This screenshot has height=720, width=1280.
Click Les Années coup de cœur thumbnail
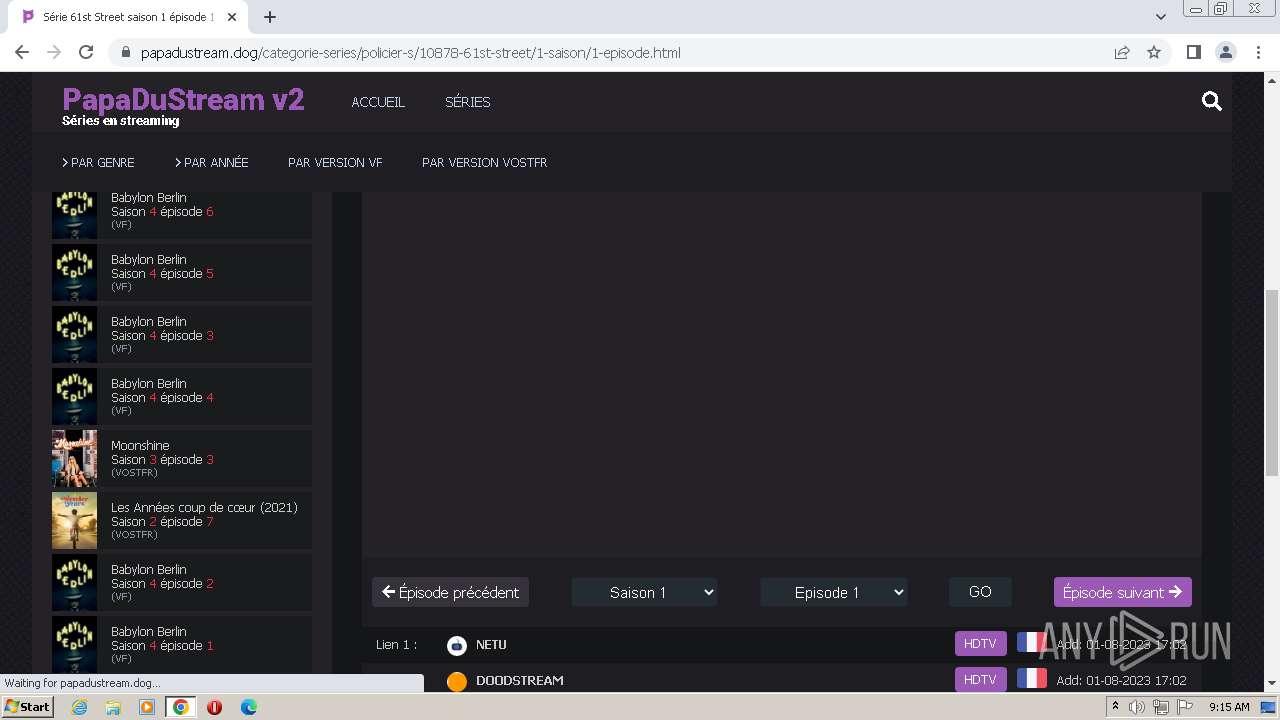pyautogui.click(x=74, y=520)
